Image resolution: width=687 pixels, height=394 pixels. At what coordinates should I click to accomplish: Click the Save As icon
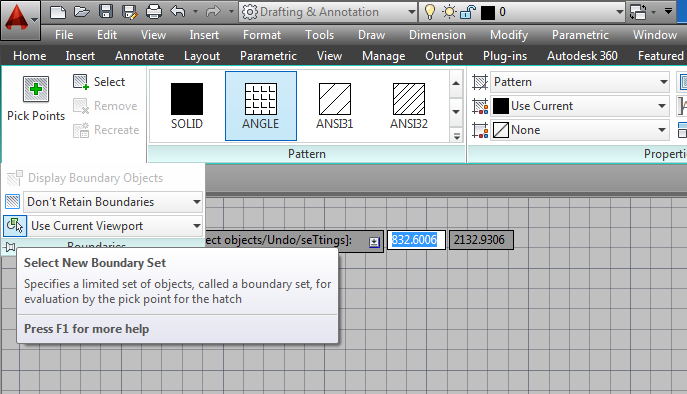tap(130, 12)
